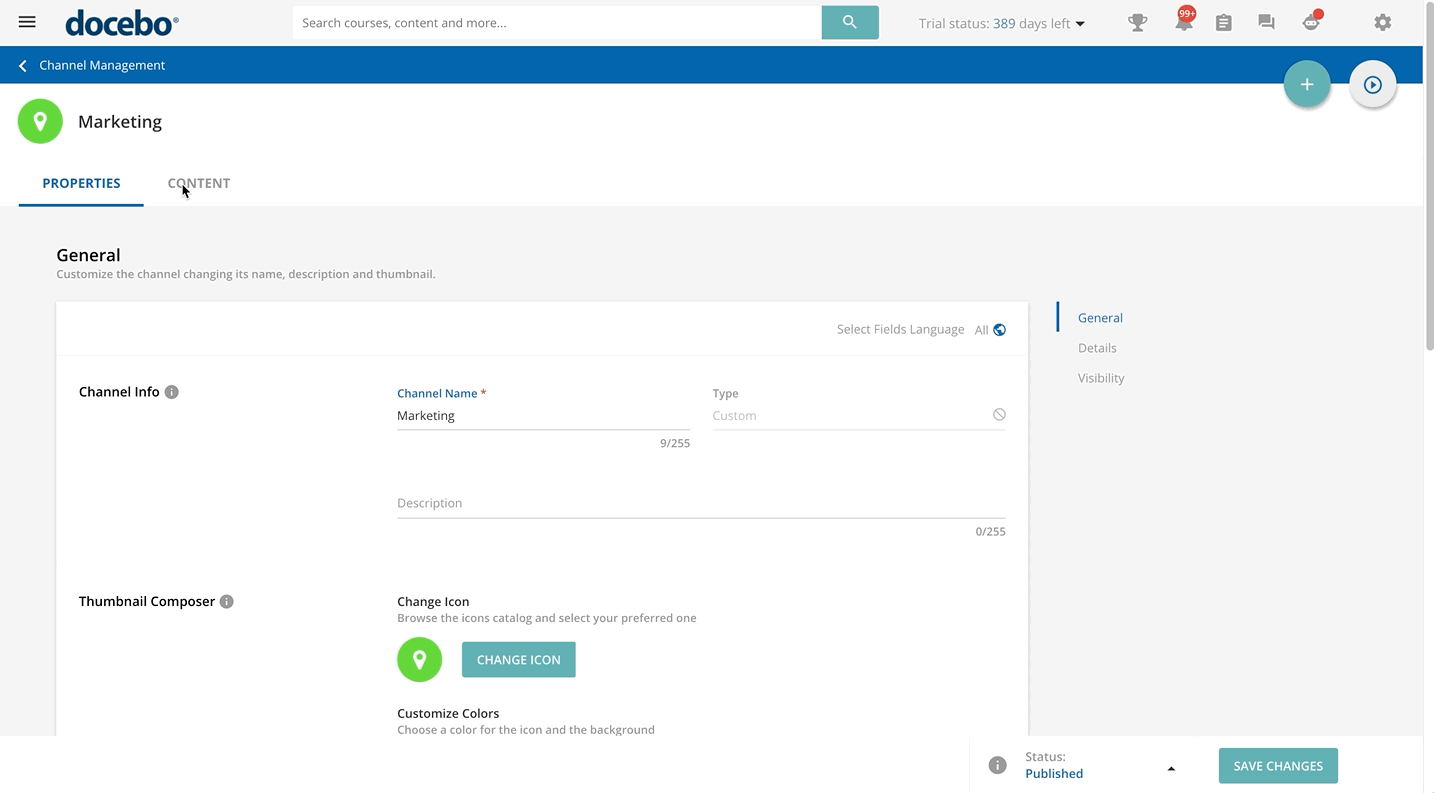Open the settings gear icon
This screenshot has width=1434, height=793.
1382,22
